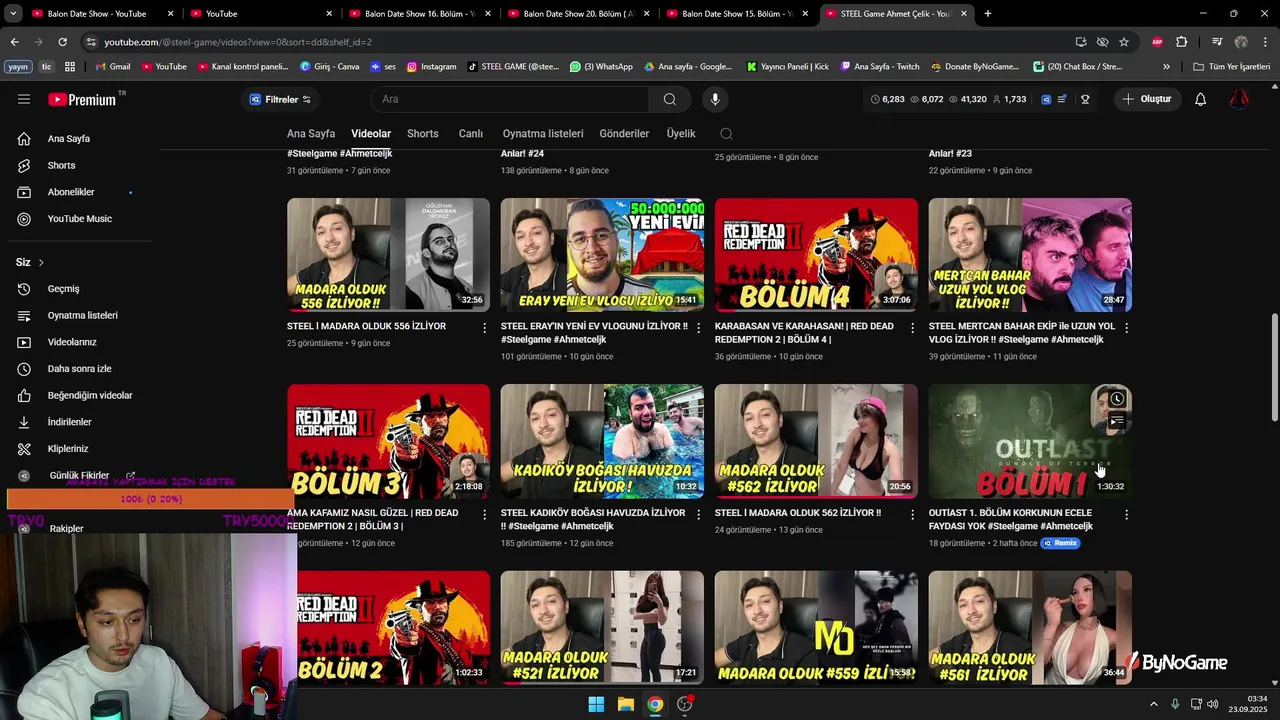Show more bookmarks with the chevron

click(x=1166, y=67)
